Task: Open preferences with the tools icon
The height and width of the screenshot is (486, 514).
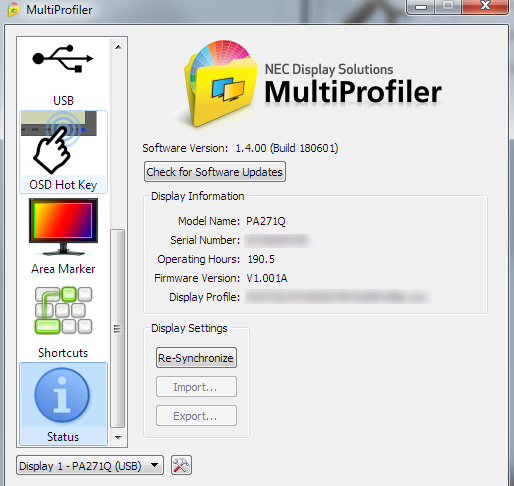Action: [x=181, y=465]
